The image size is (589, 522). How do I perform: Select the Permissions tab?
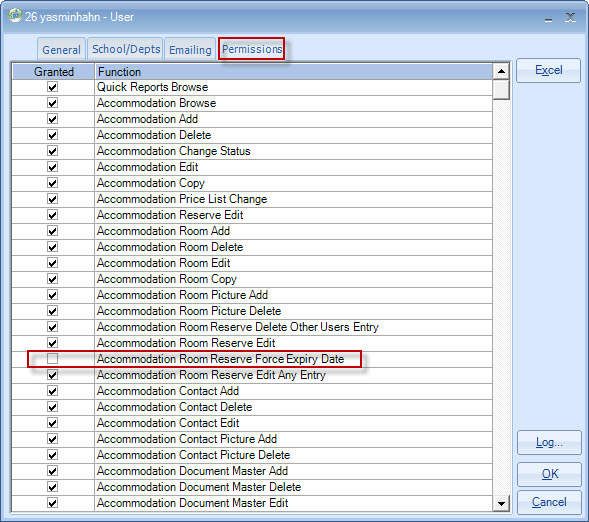pyautogui.click(x=252, y=49)
